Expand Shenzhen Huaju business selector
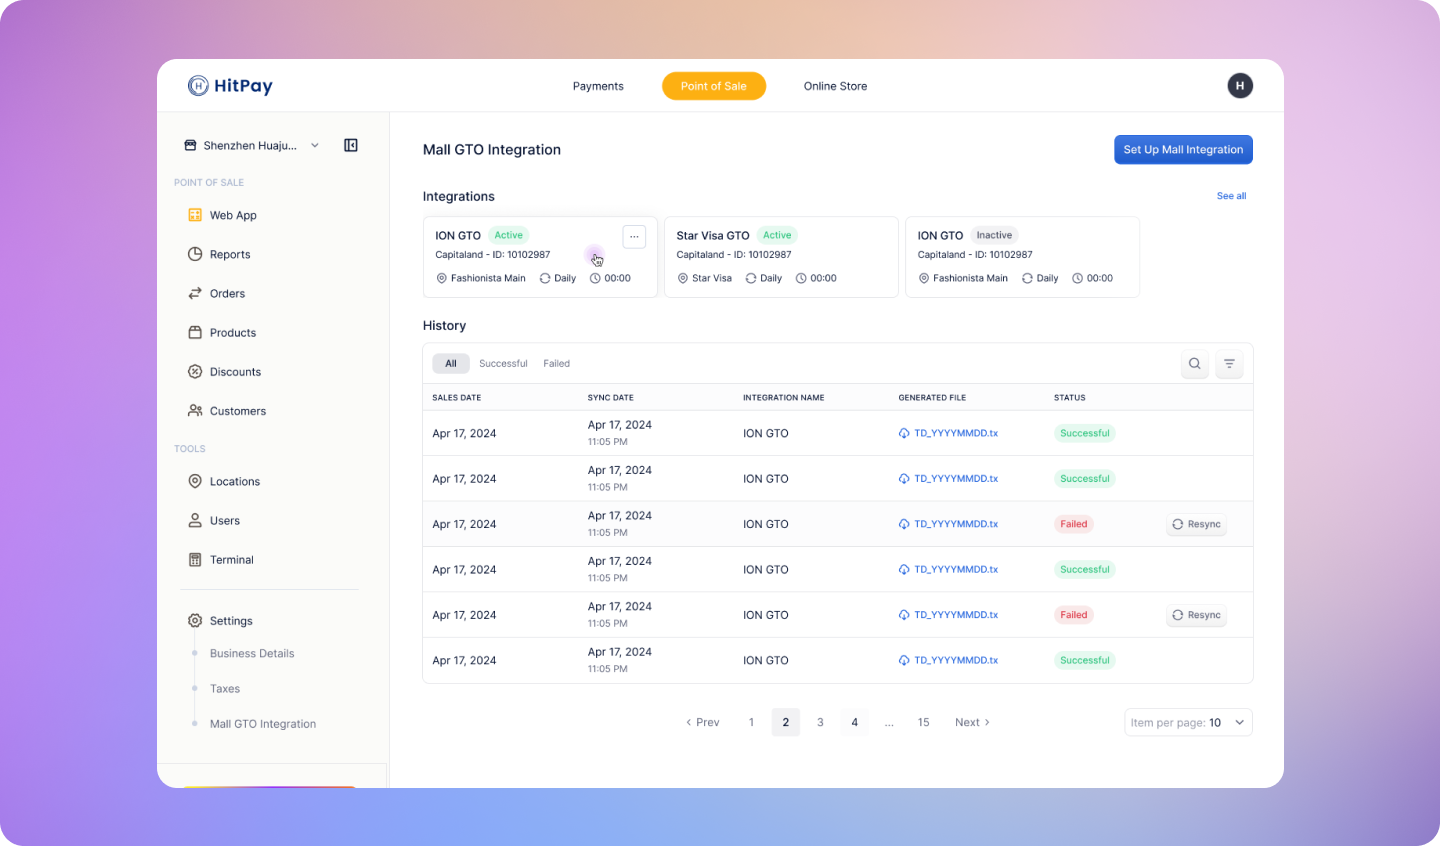 315,145
